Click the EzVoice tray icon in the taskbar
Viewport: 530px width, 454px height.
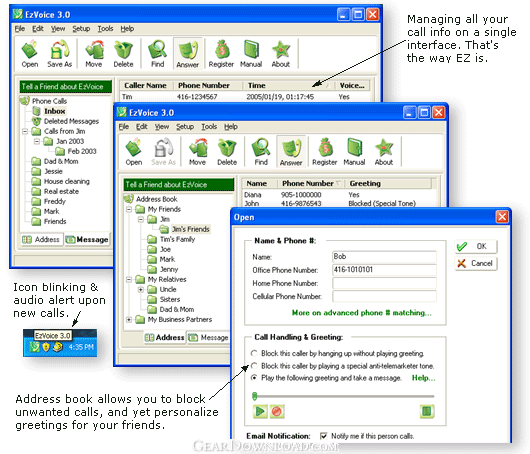tap(34, 347)
